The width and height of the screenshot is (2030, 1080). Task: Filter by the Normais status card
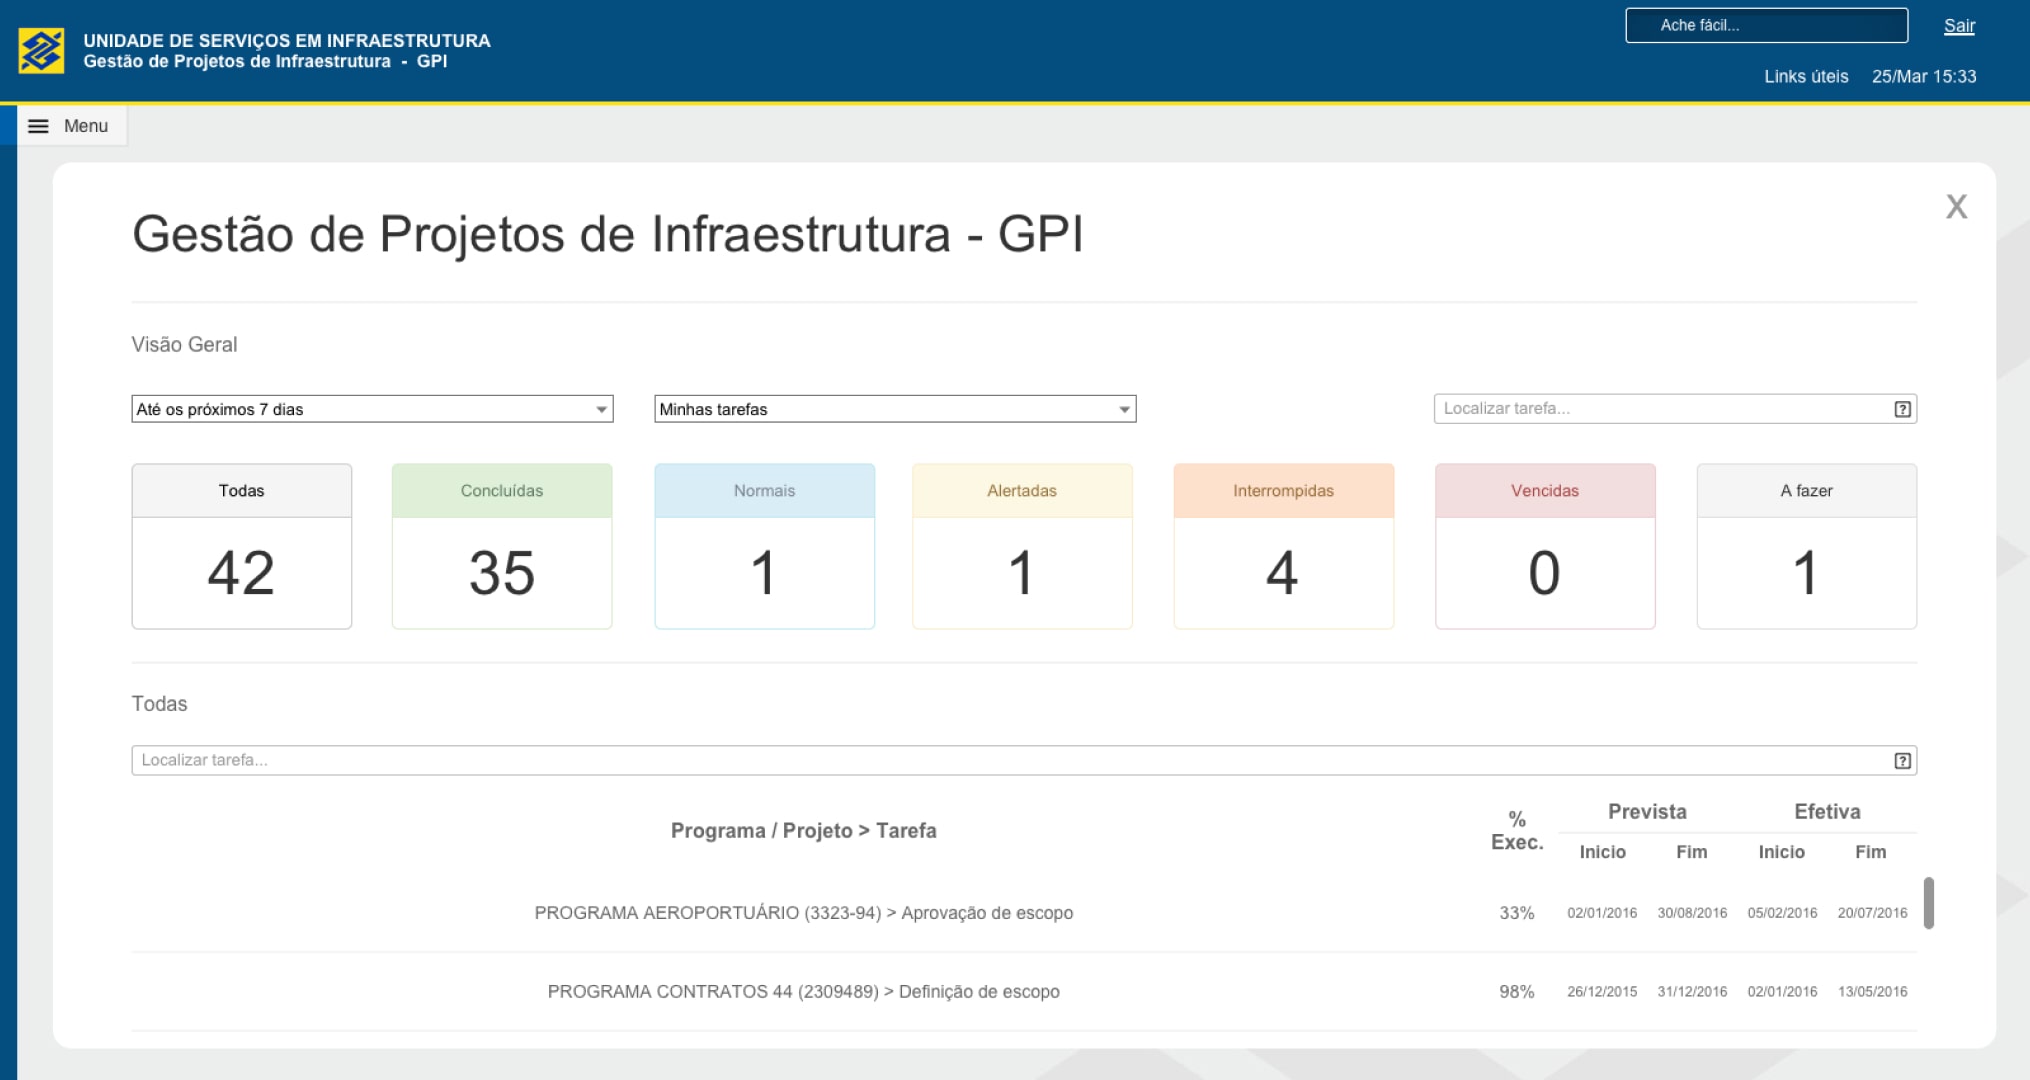(764, 546)
